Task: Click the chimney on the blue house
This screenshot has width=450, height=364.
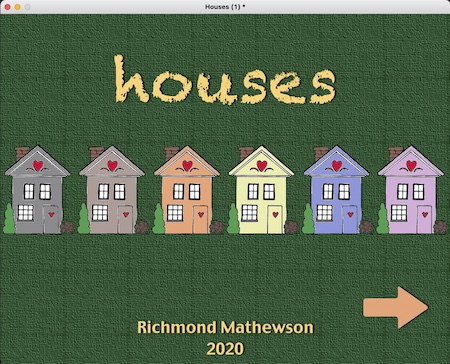Action: tap(321, 153)
